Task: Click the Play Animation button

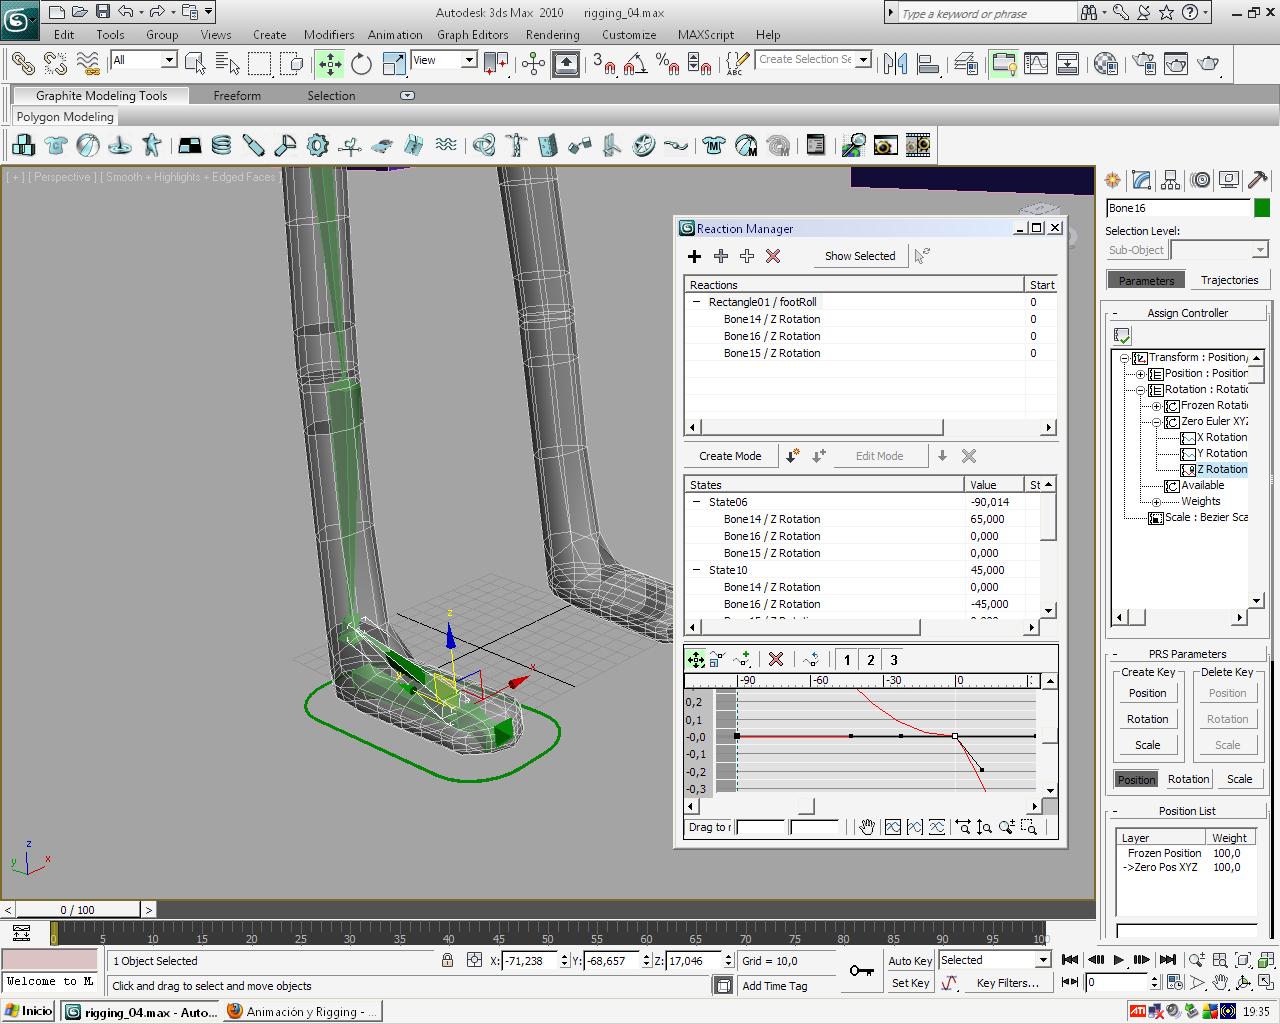Action: coord(1119,960)
